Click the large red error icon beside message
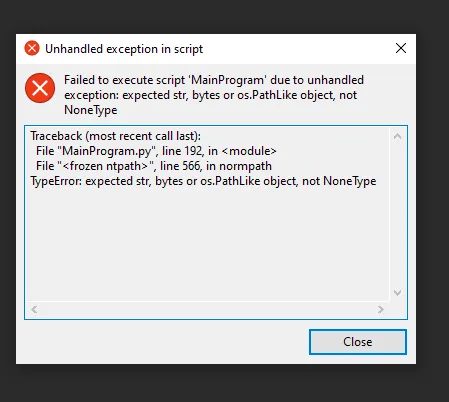This screenshot has width=449, height=402. (40, 88)
